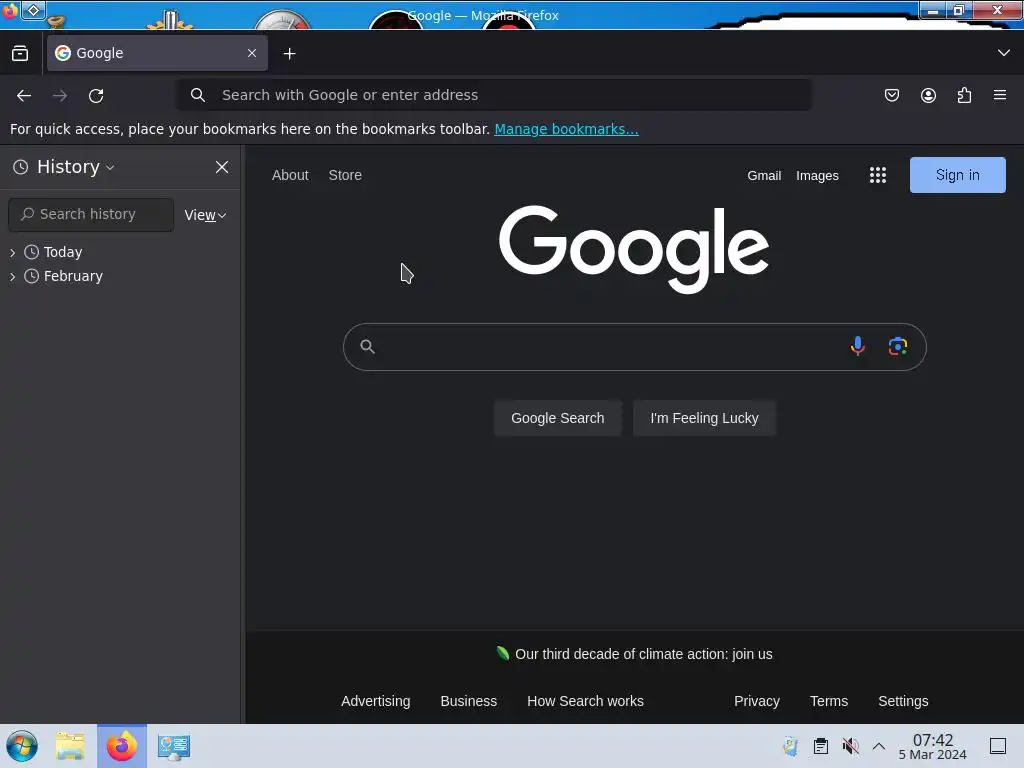Click Google Search button

click(557, 418)
